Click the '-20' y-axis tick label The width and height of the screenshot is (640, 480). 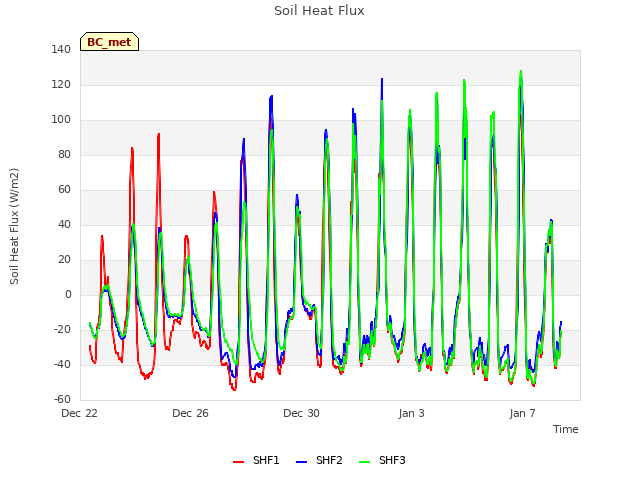62,329
